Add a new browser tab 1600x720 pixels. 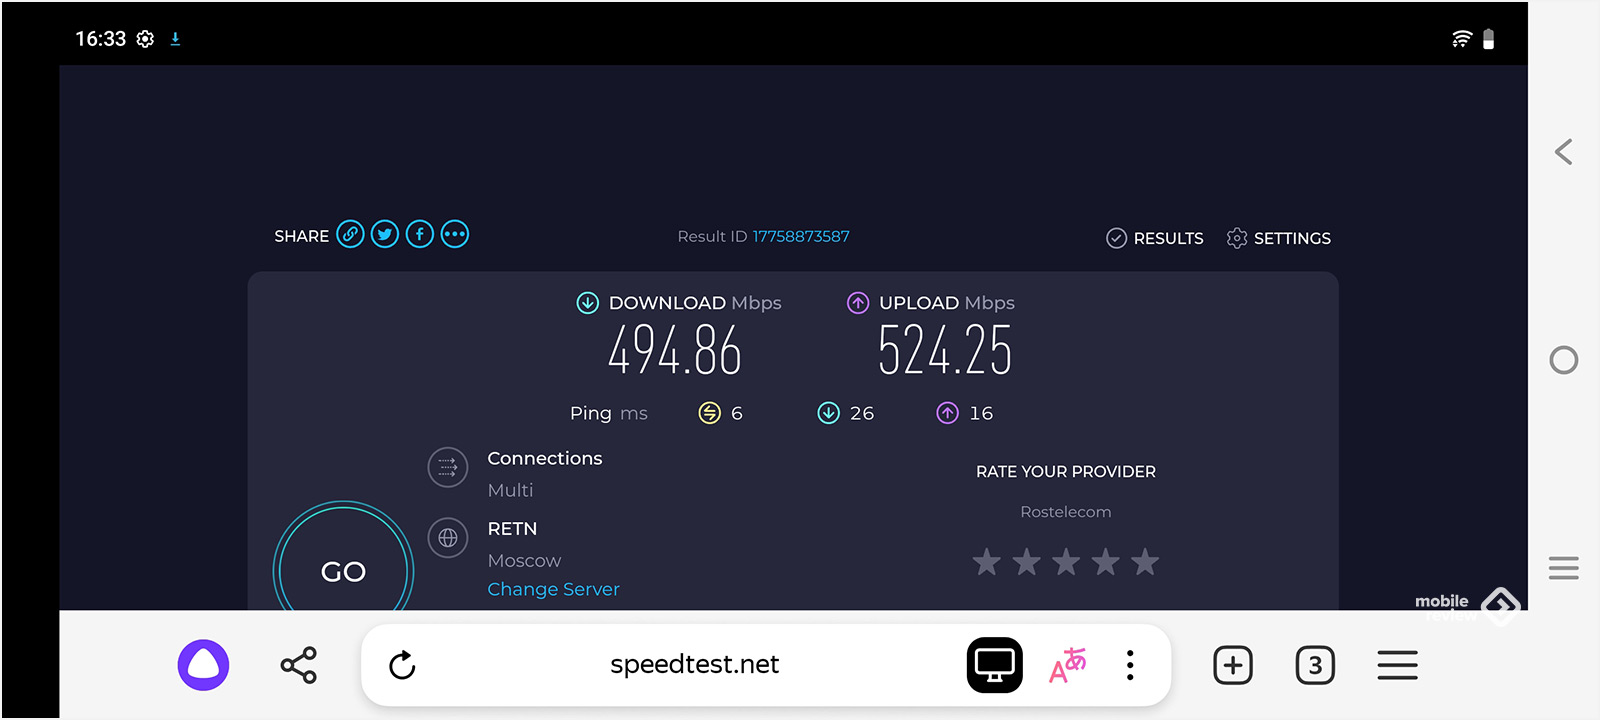[1233, 665]
